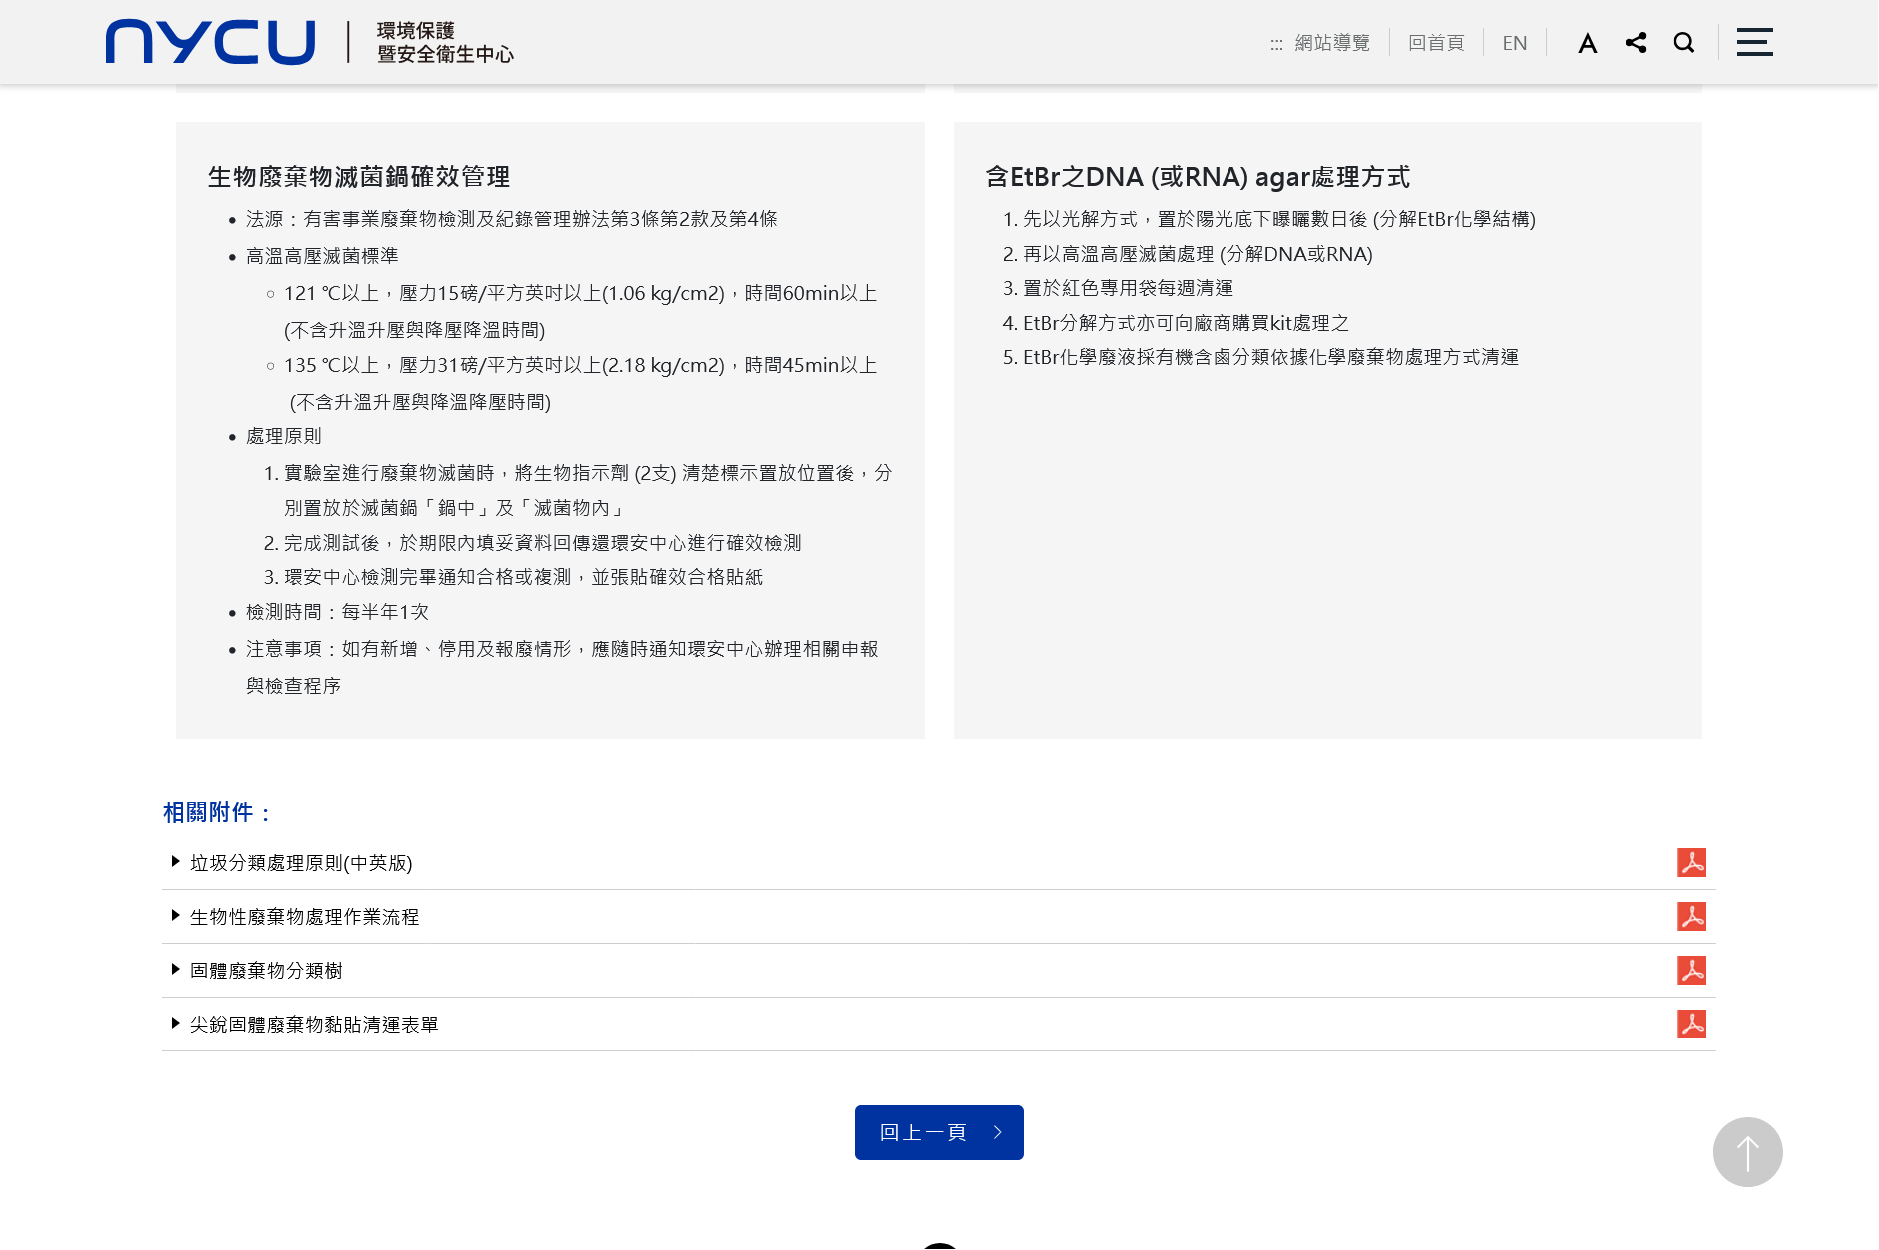The image size is (1879, 1250).
Task: Download PDF for 尖銳固體廢棄物黏貼清運表單
Action: coord(1691,1024)
